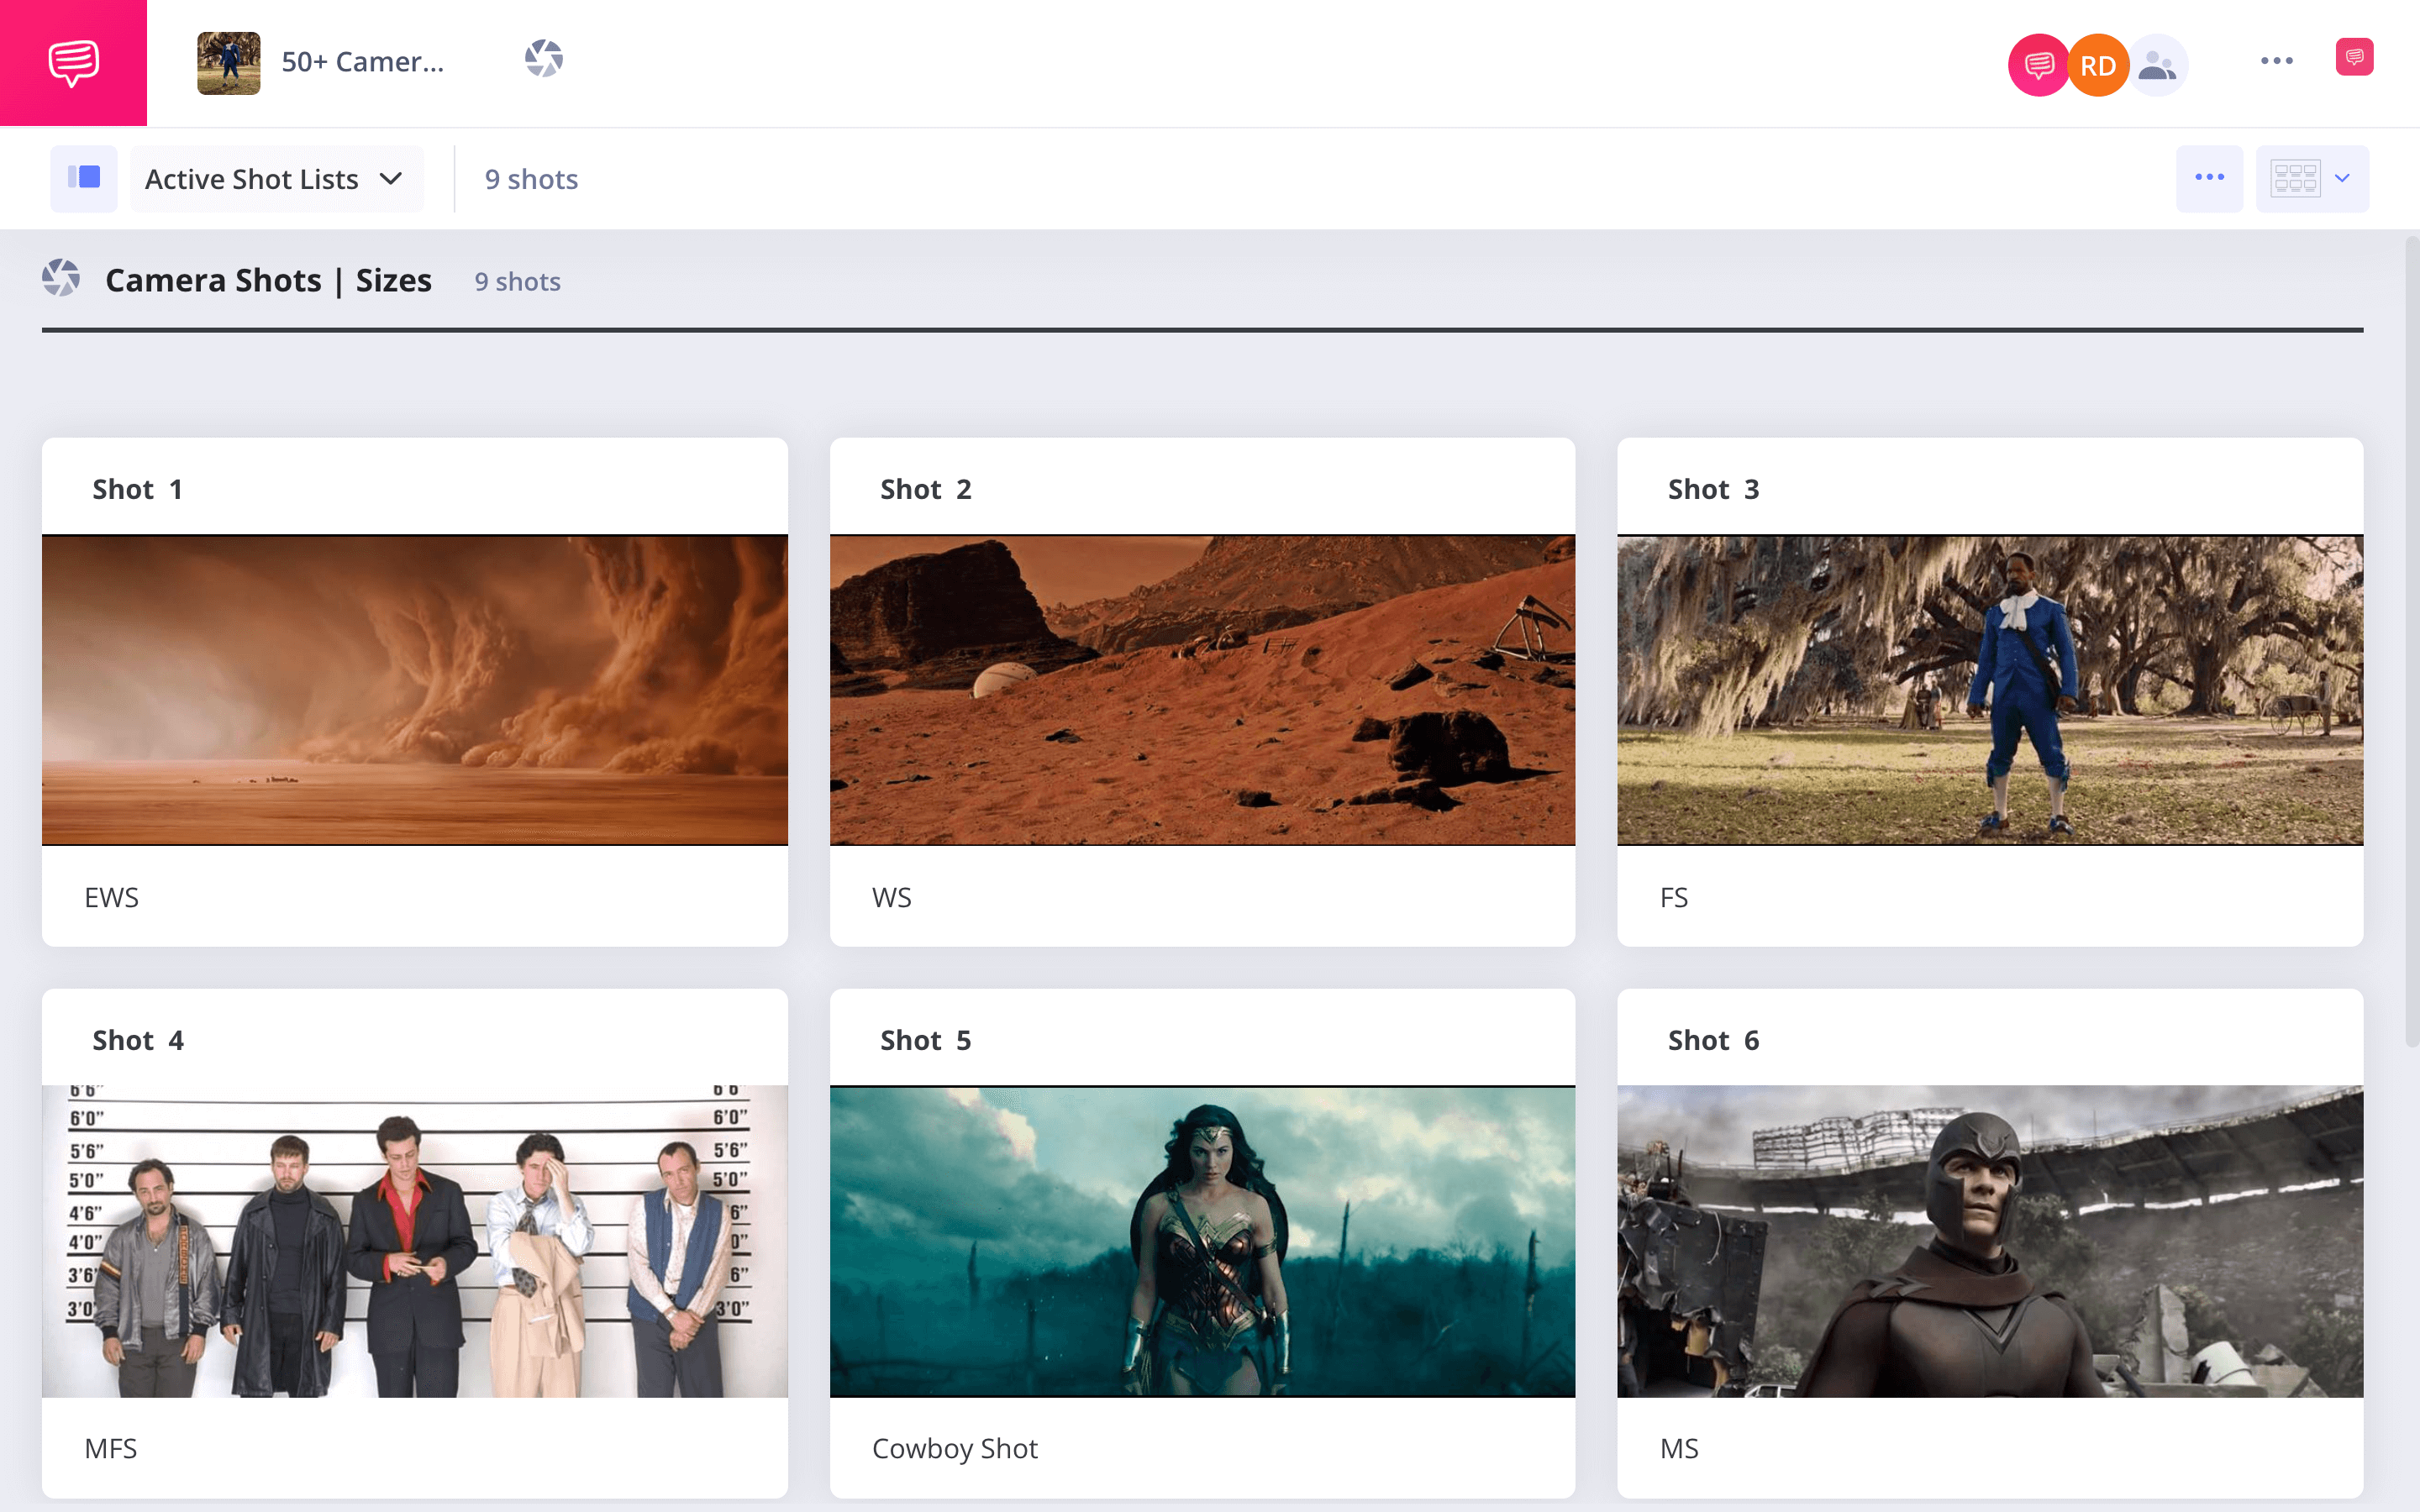Viewport: 2420px width, 1512px height.
Task: Open the Shot 6 helmeted man image
Action: click(1990, 1241)
